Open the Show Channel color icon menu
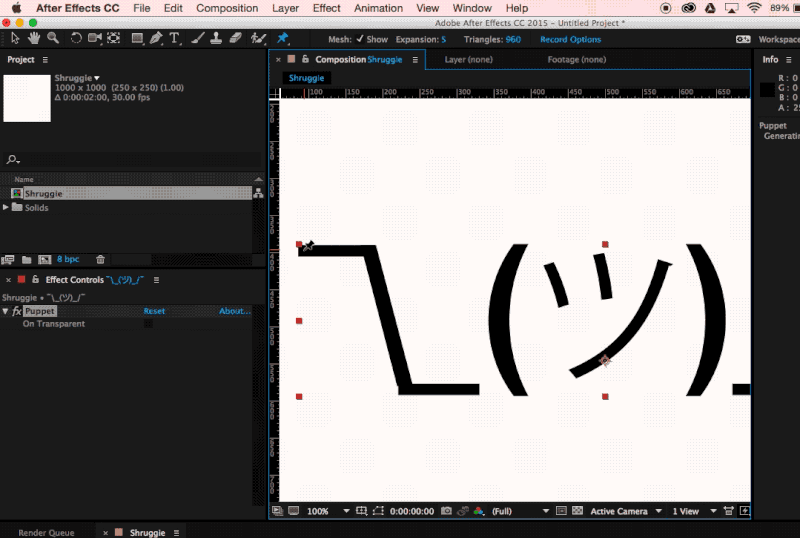800x538 pixels. pyautogui.click(x=479, y=511)
